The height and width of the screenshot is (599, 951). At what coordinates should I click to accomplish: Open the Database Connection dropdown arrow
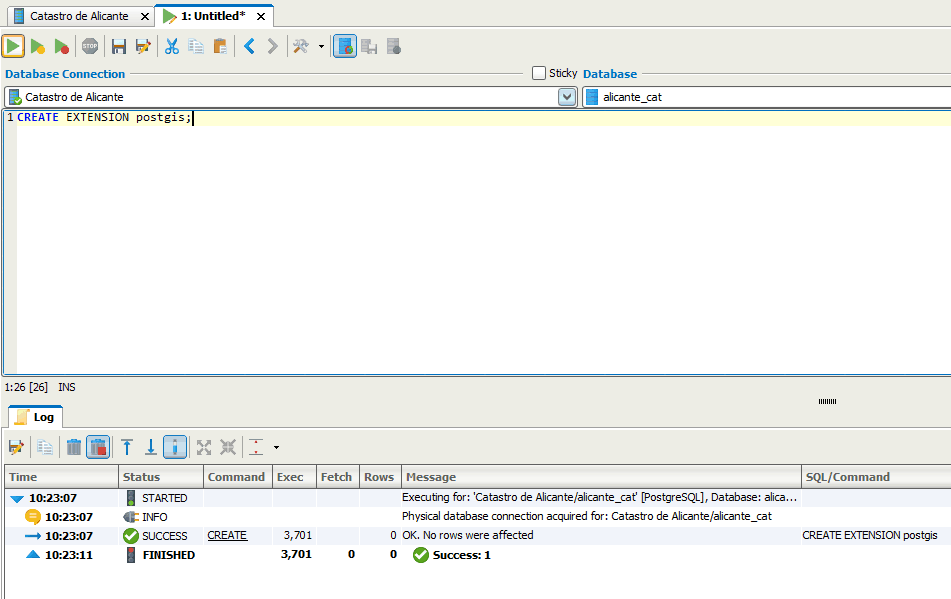pos(566,97)
